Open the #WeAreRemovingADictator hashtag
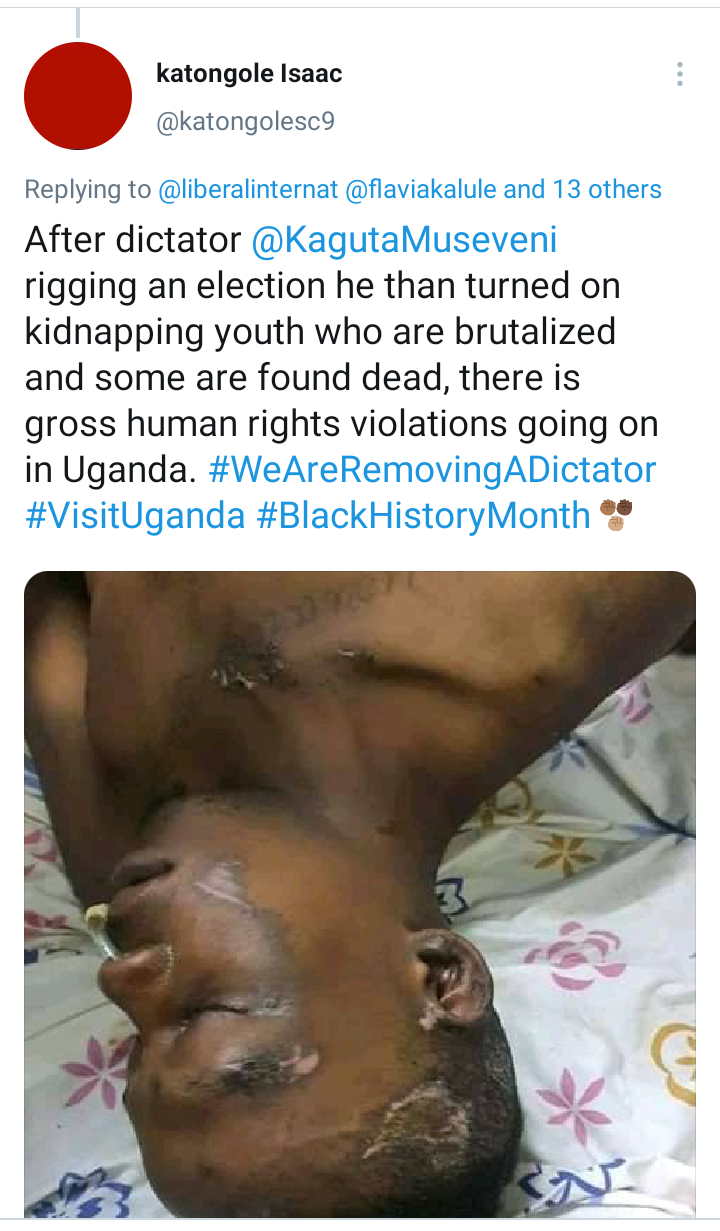720x1231 pixels. 433,469
